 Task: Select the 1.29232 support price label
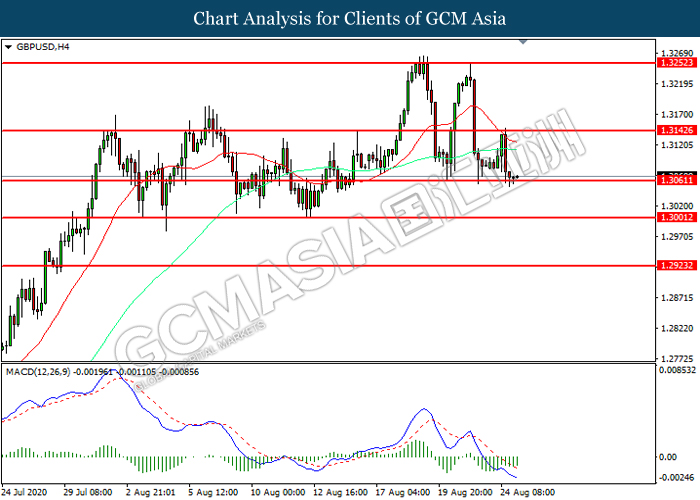point(677,266)
